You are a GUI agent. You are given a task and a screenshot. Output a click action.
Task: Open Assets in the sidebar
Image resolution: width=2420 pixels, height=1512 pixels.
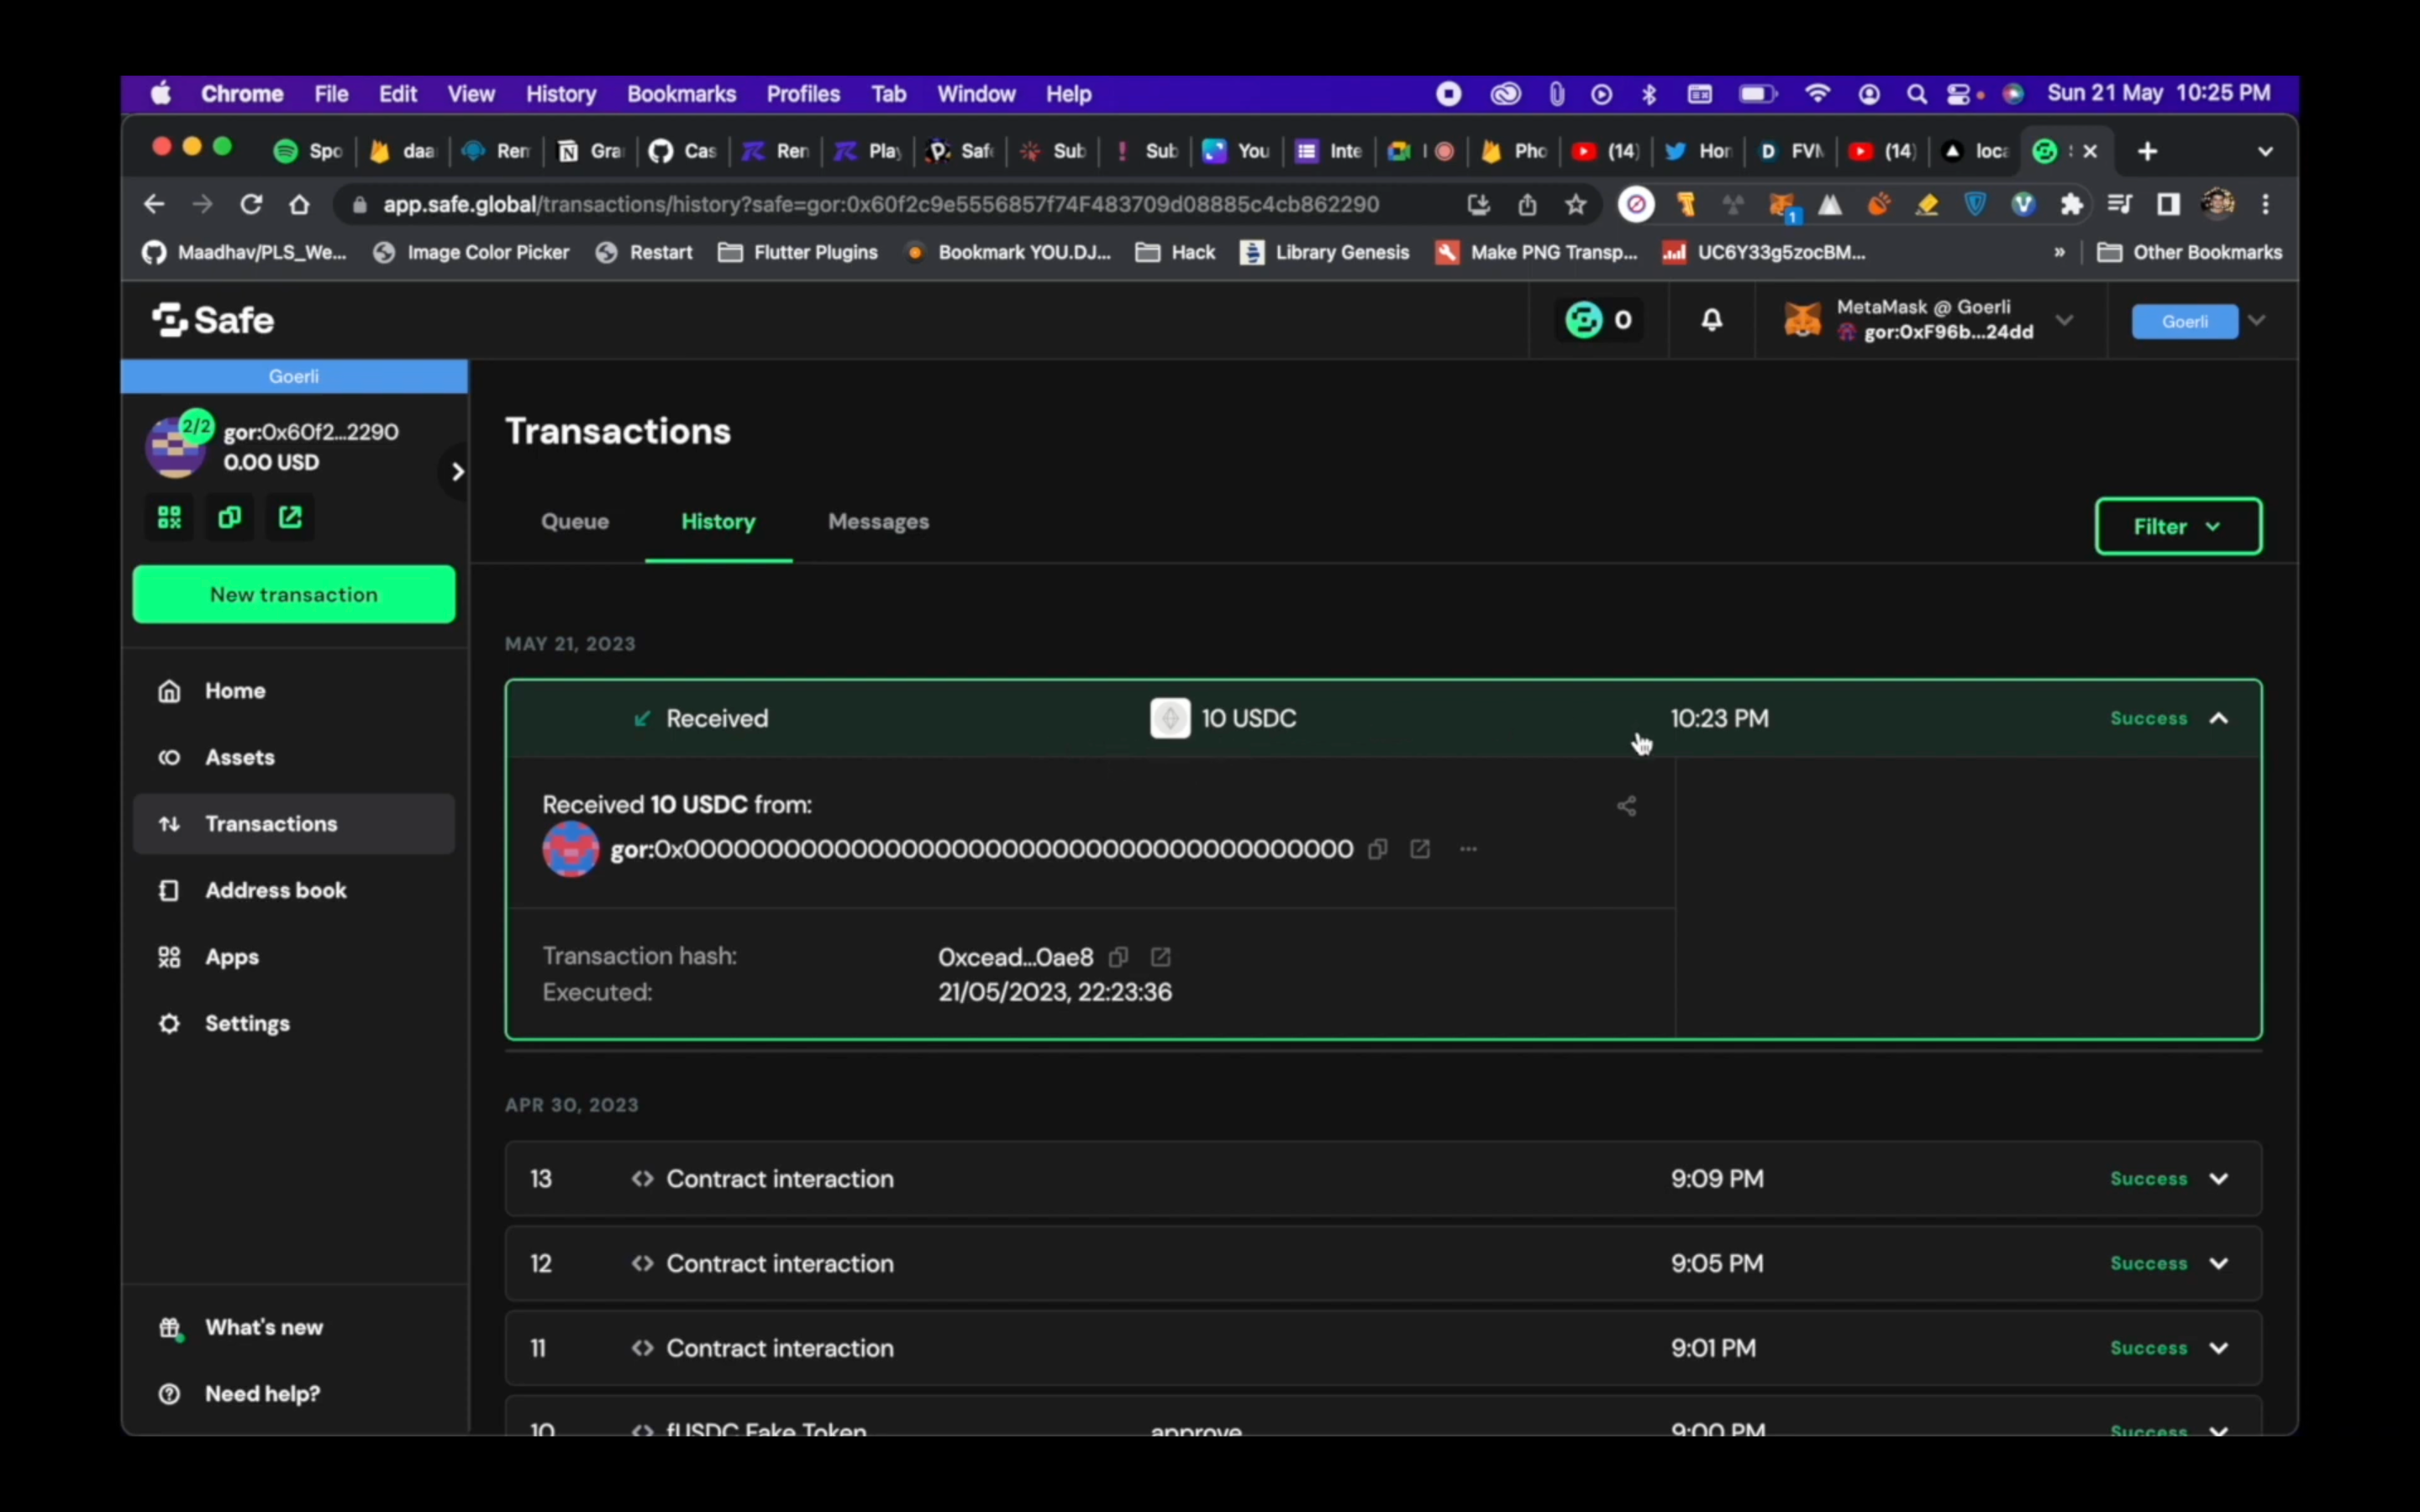coord(239,757)
